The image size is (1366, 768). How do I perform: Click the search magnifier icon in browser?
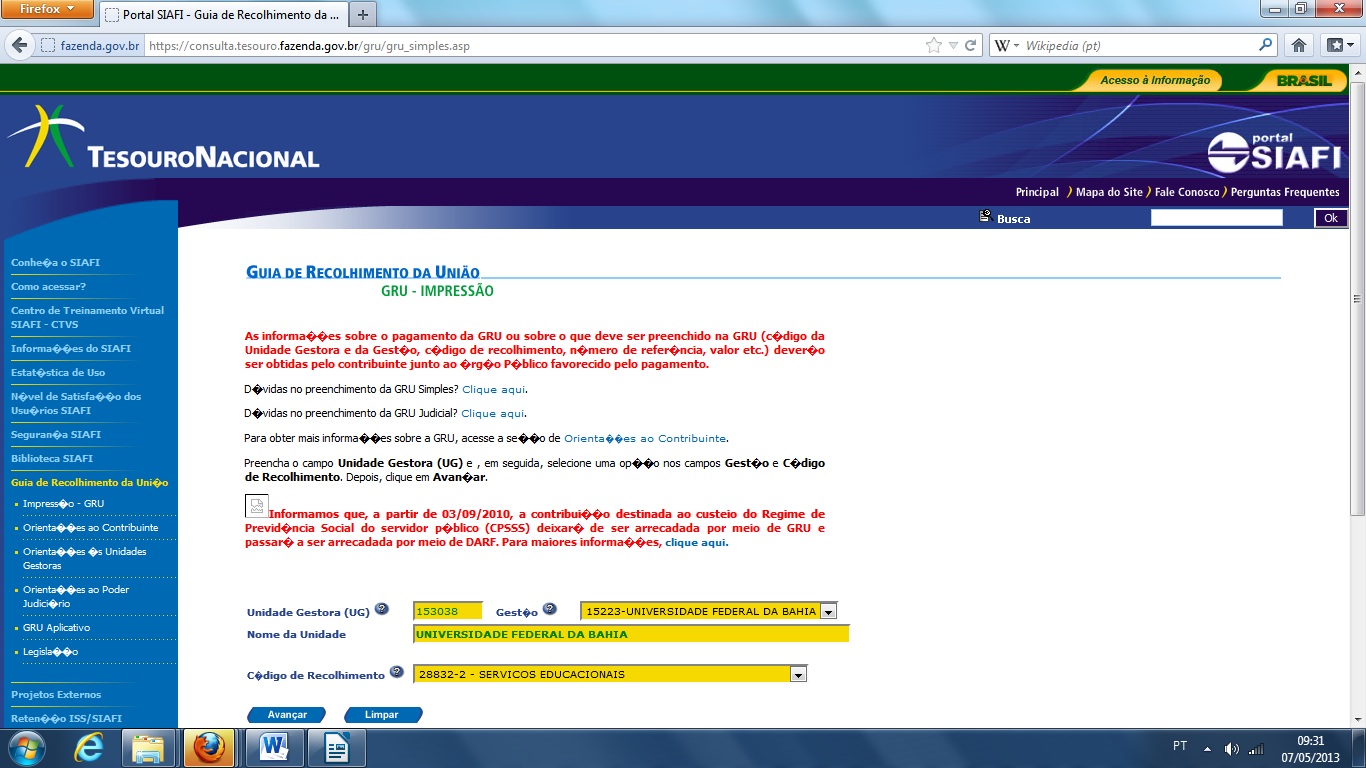1266,45
